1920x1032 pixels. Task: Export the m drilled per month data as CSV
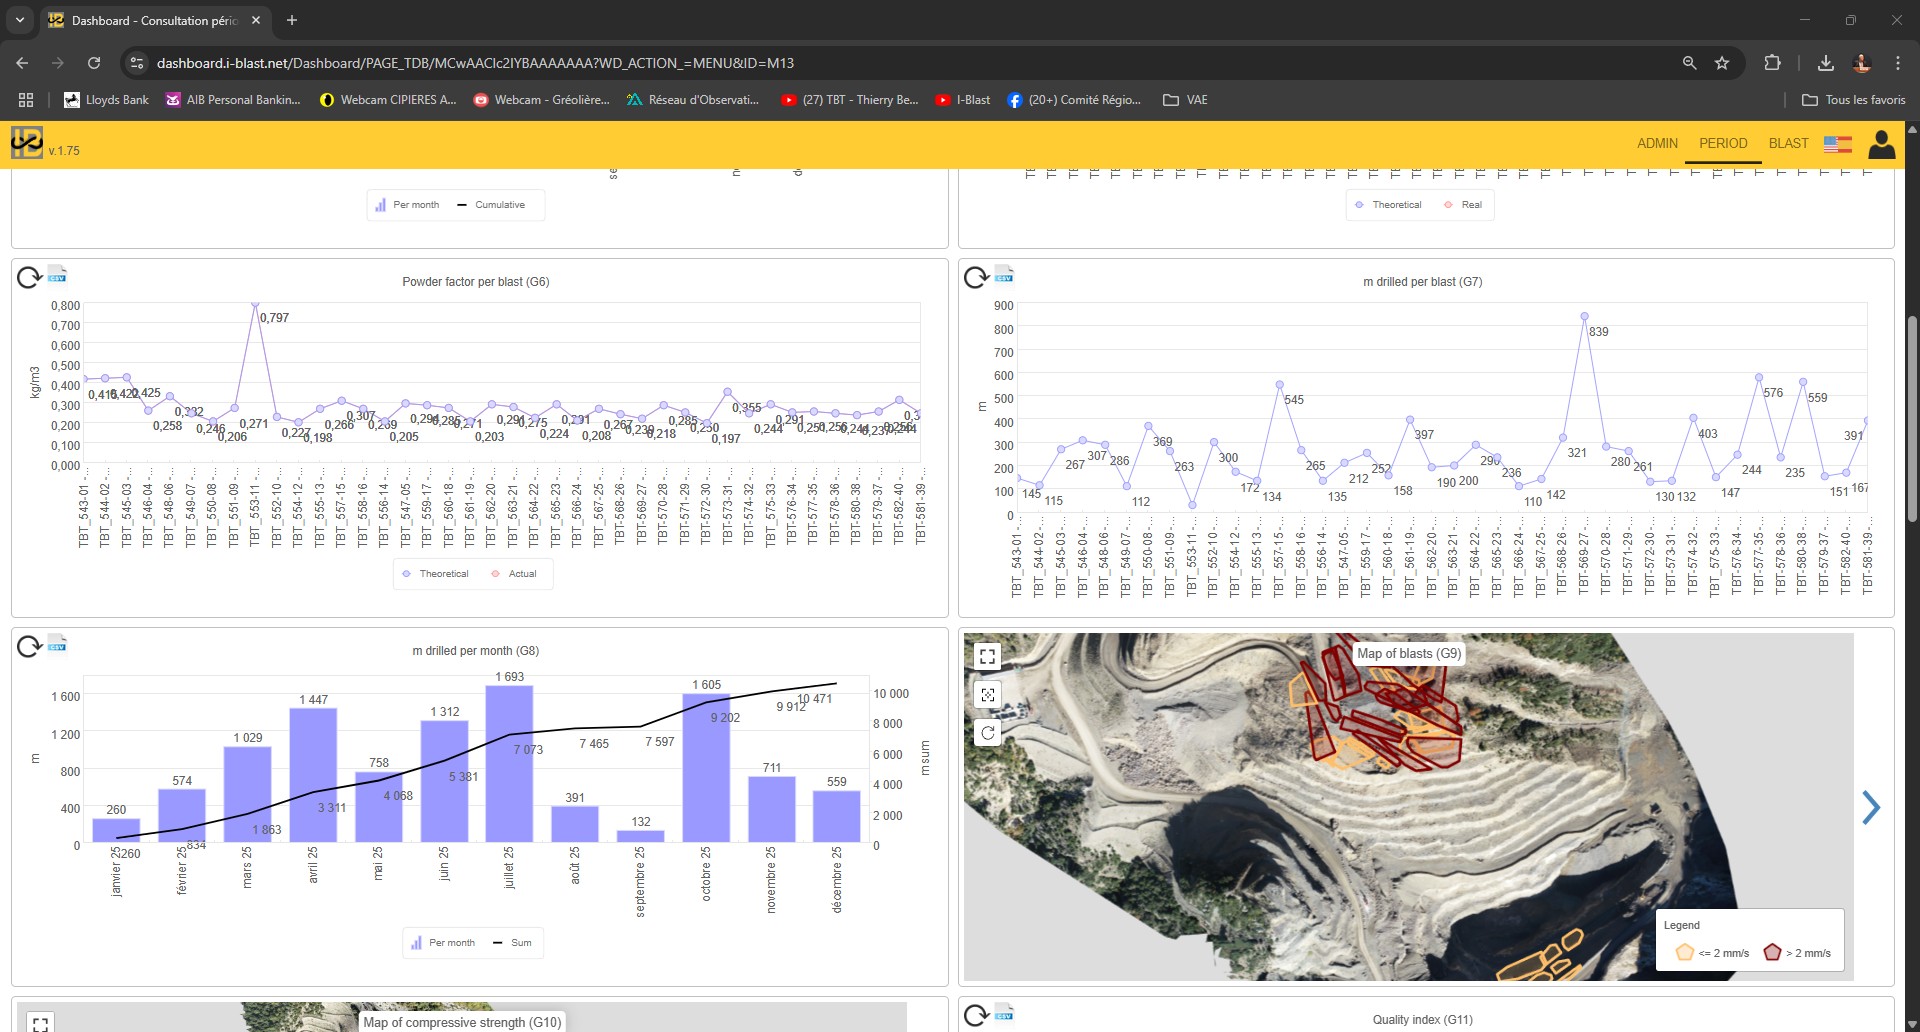click(x=58, y=645)
